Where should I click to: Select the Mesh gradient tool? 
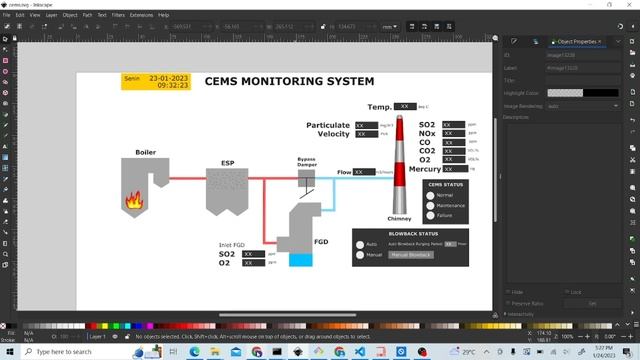(5, 168)
